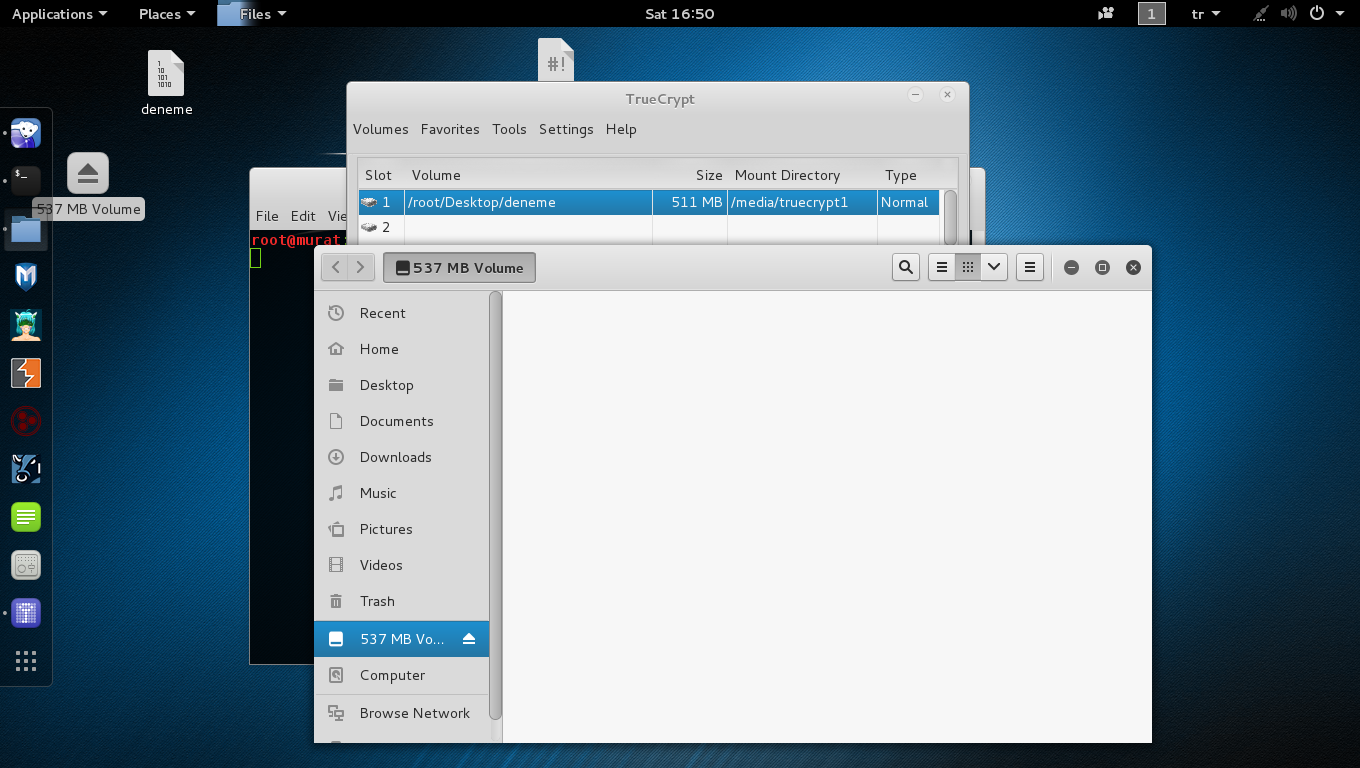Open the TrueCrypt Tools menu
The width and height of the screenshot is (1360, 768).
point(509,129)
